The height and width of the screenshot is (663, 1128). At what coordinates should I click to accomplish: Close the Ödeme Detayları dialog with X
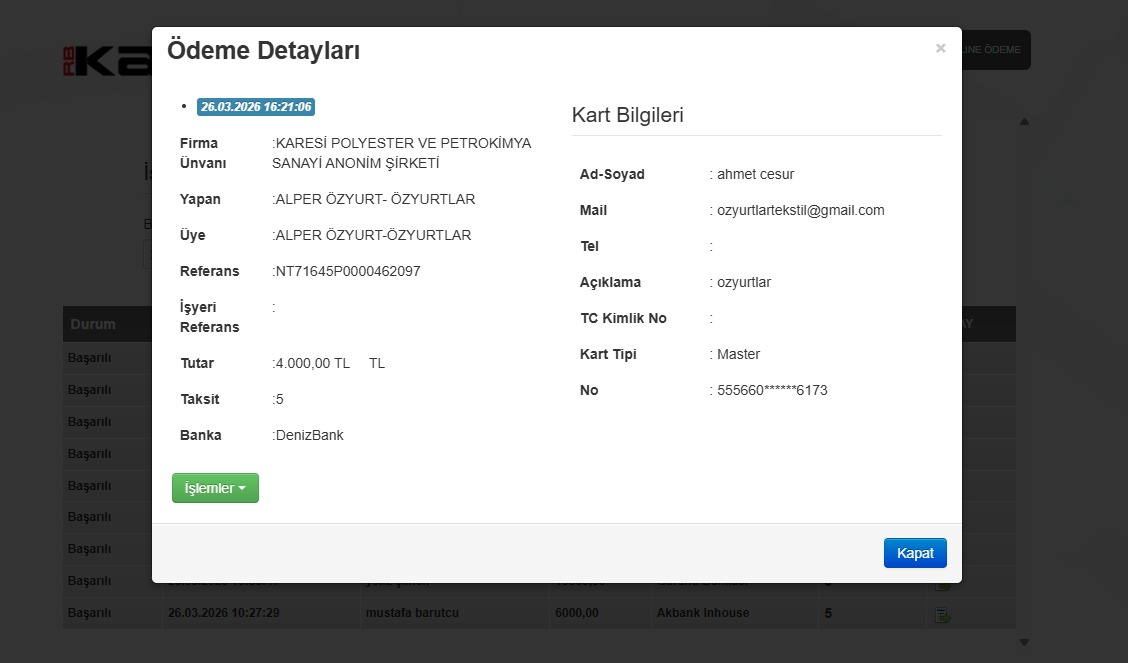point(940,48)
